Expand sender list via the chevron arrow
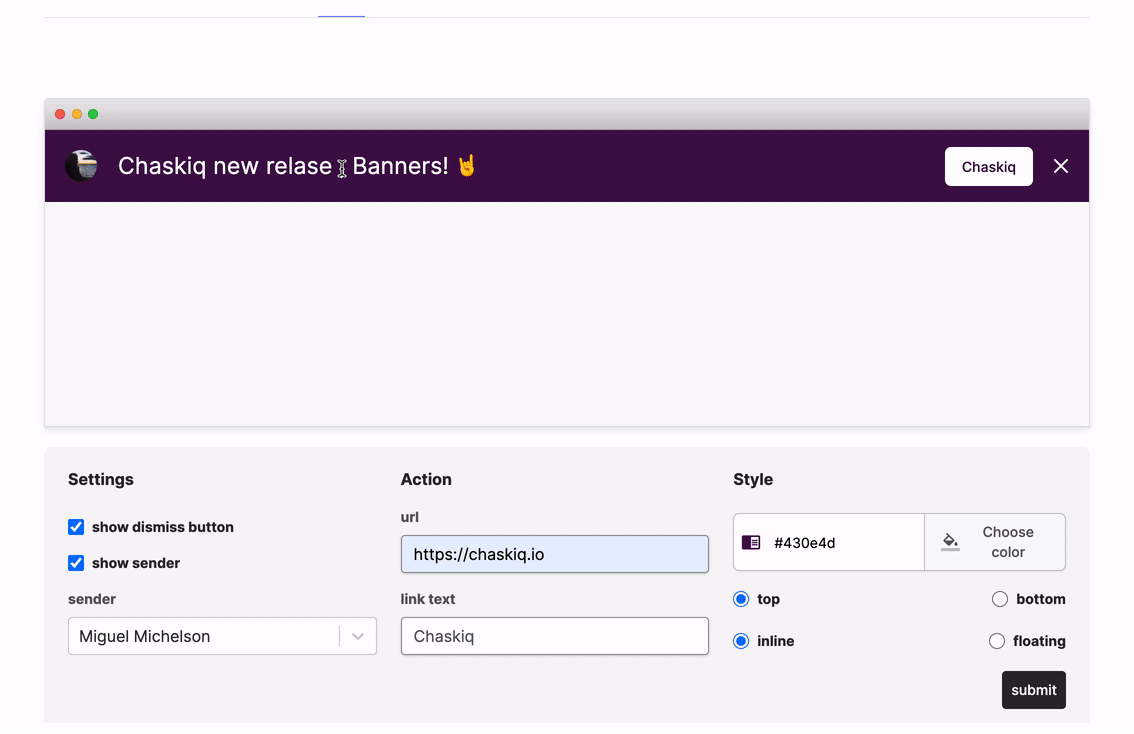This screenshot has height=734, width=1134. [x=358, y=636]
